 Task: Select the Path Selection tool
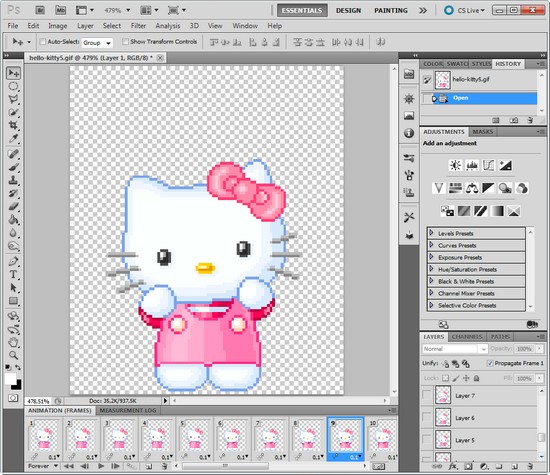point(13,288)
